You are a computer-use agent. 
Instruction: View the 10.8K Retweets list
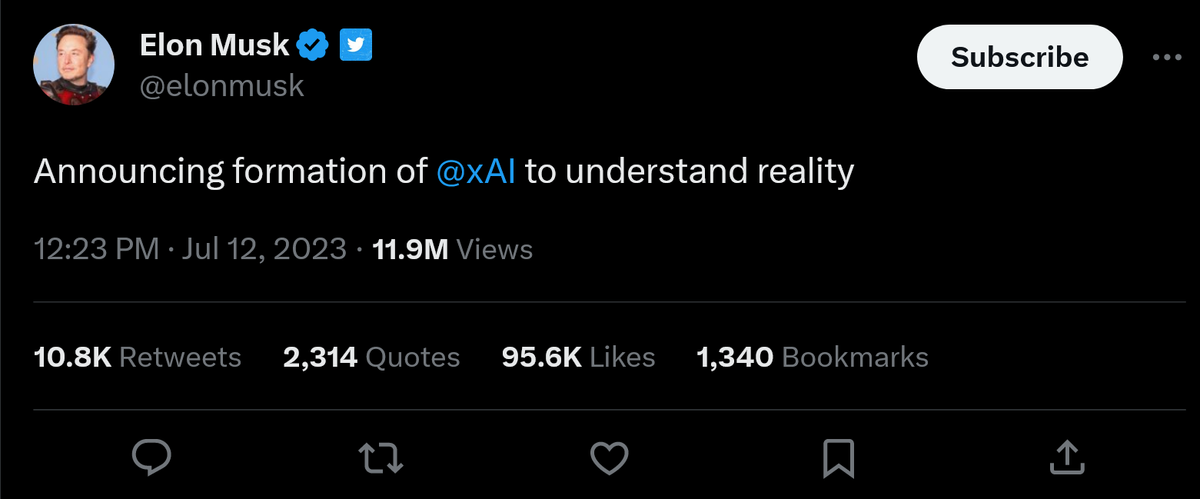point(137,357)
